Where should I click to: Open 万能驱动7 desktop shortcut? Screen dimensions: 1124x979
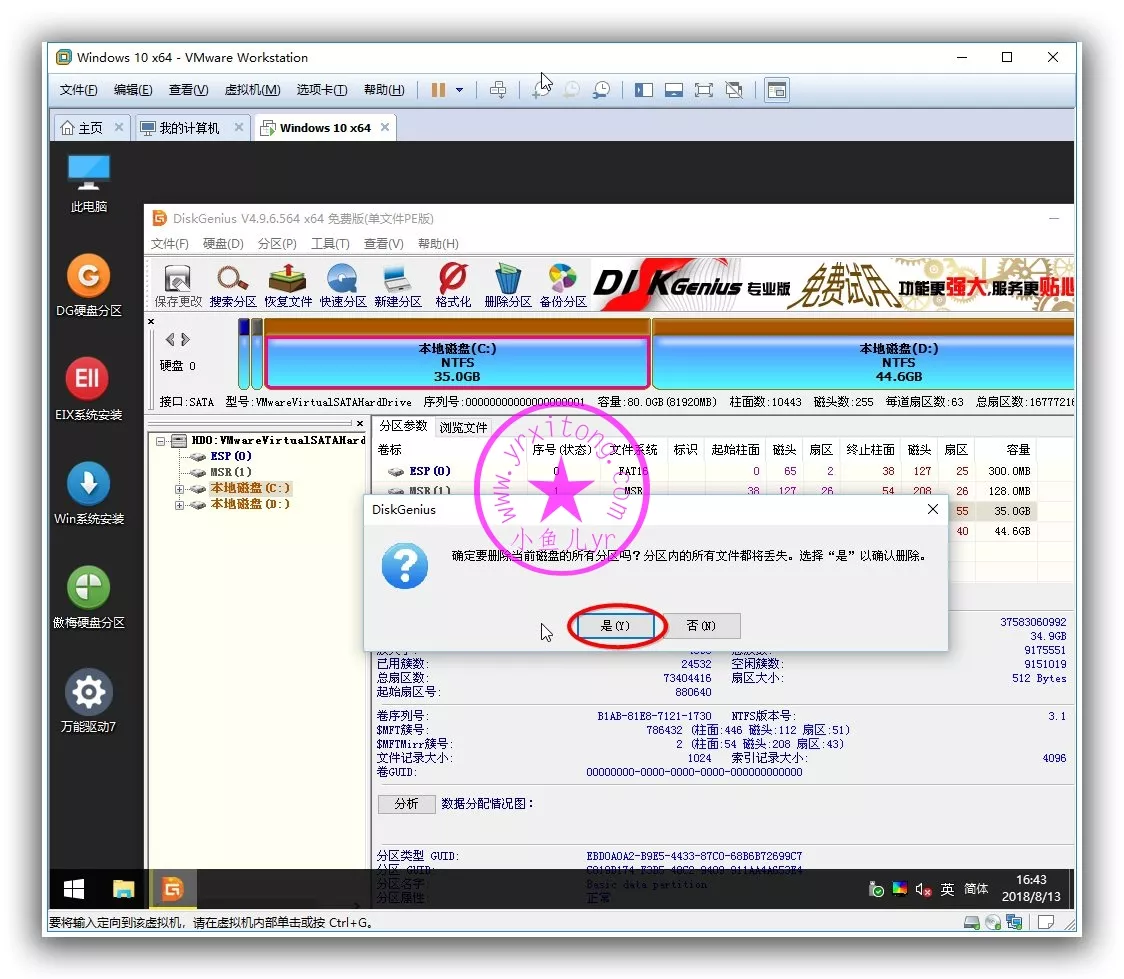(89, 702)
